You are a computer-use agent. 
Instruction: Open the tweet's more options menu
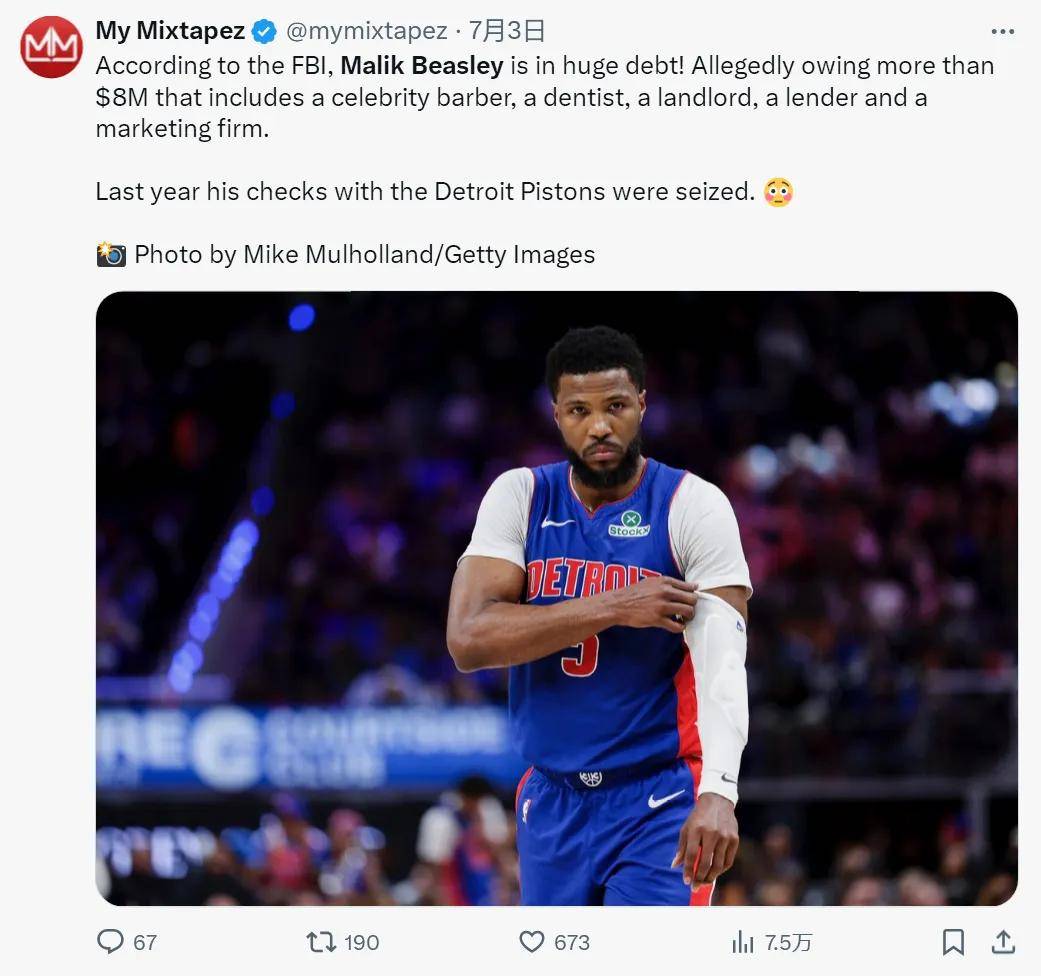click(x=1002, y=32)
